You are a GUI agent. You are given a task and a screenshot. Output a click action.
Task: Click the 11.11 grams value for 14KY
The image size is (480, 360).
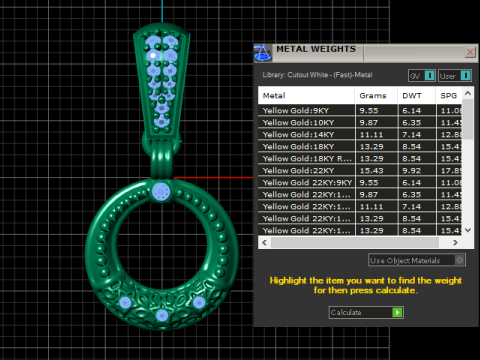click(376, 134)
